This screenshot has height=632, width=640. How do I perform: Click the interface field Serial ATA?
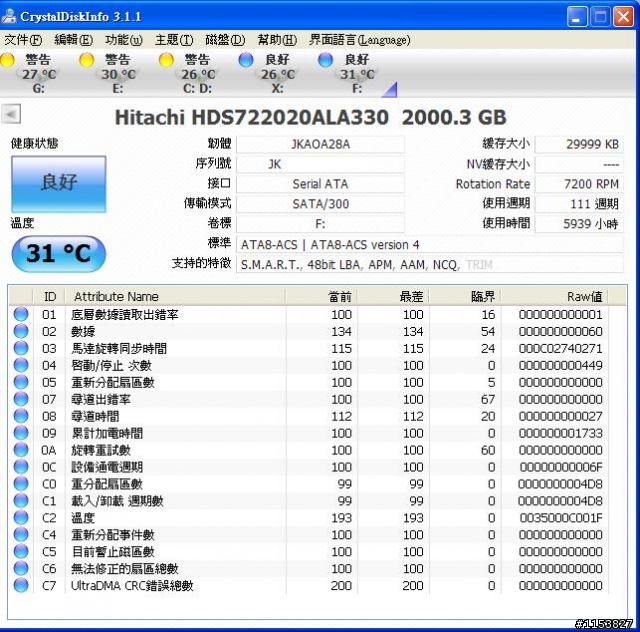point(320,184)
